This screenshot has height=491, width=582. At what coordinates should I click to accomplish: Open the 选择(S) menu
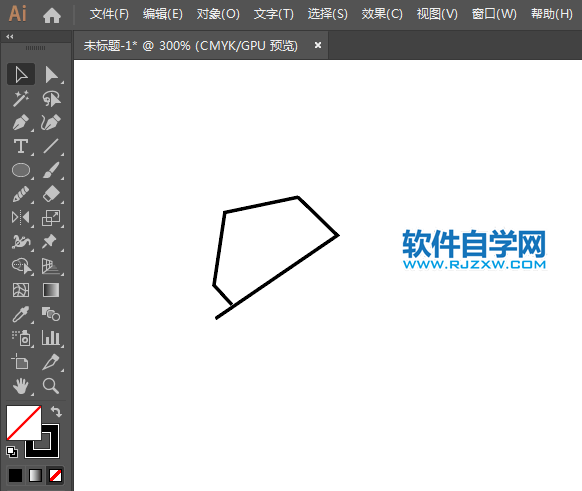[328, 14]
